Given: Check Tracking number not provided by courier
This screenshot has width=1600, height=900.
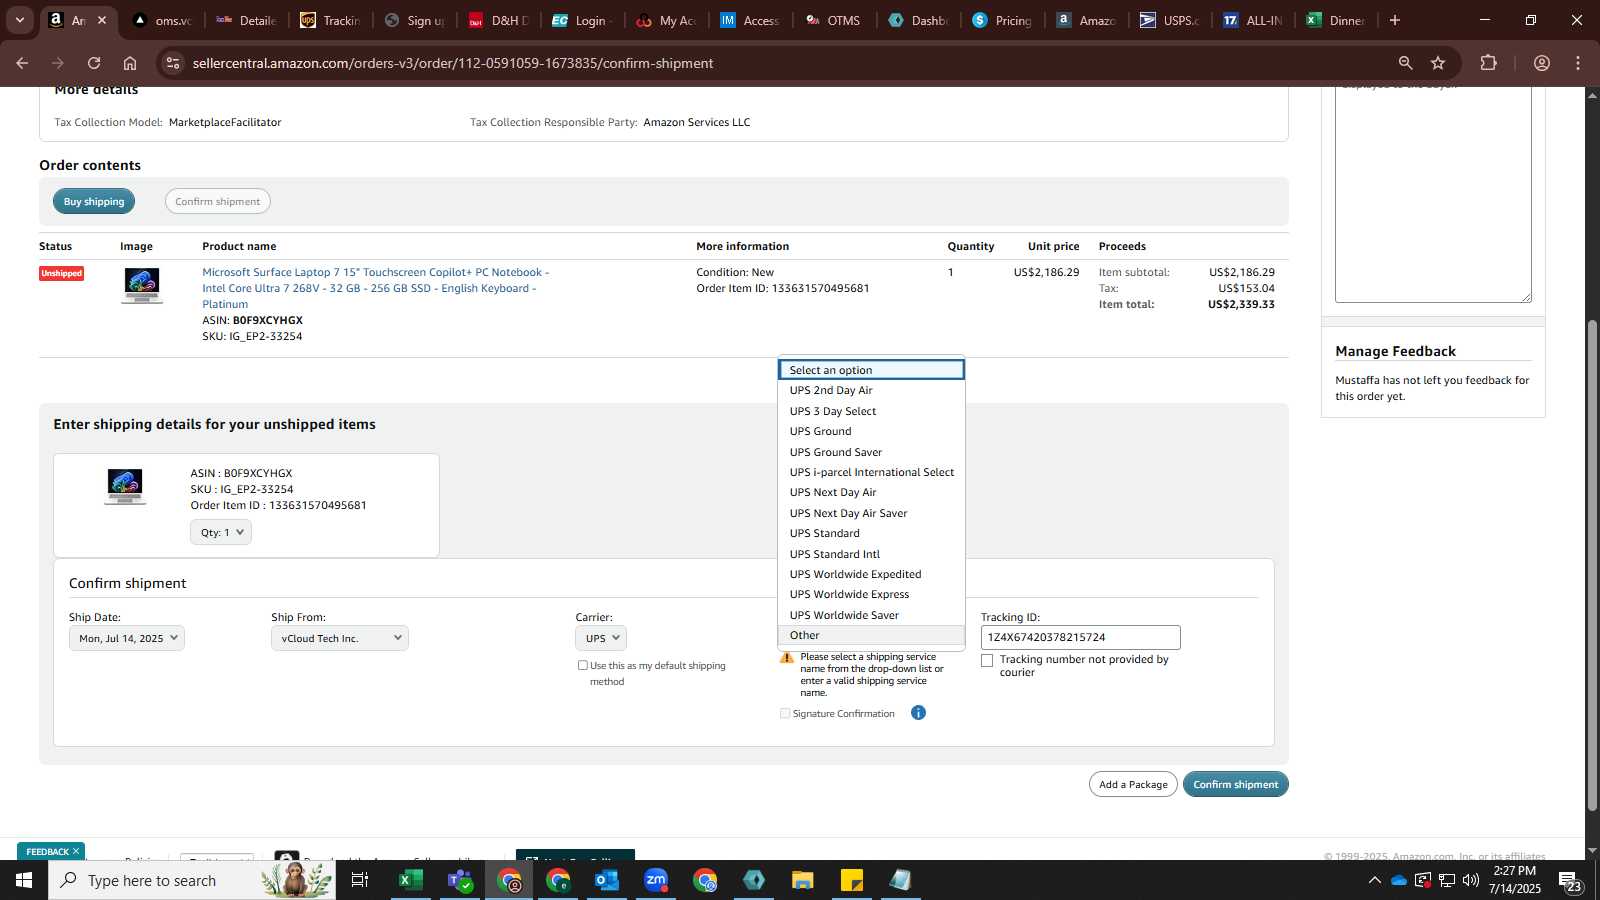Looking at the screenshot, I should (x=987, y=661).
